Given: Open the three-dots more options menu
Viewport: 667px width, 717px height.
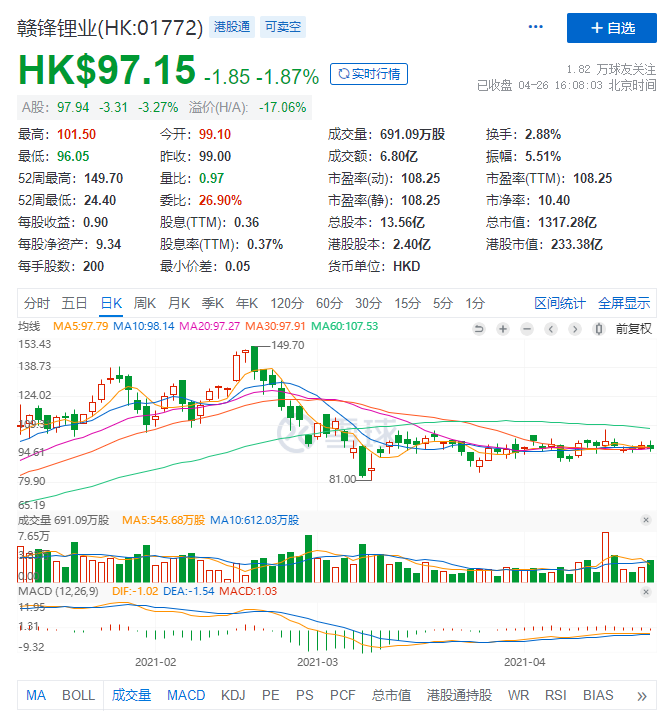Looking at the screenshot, I should click(535, 27).
